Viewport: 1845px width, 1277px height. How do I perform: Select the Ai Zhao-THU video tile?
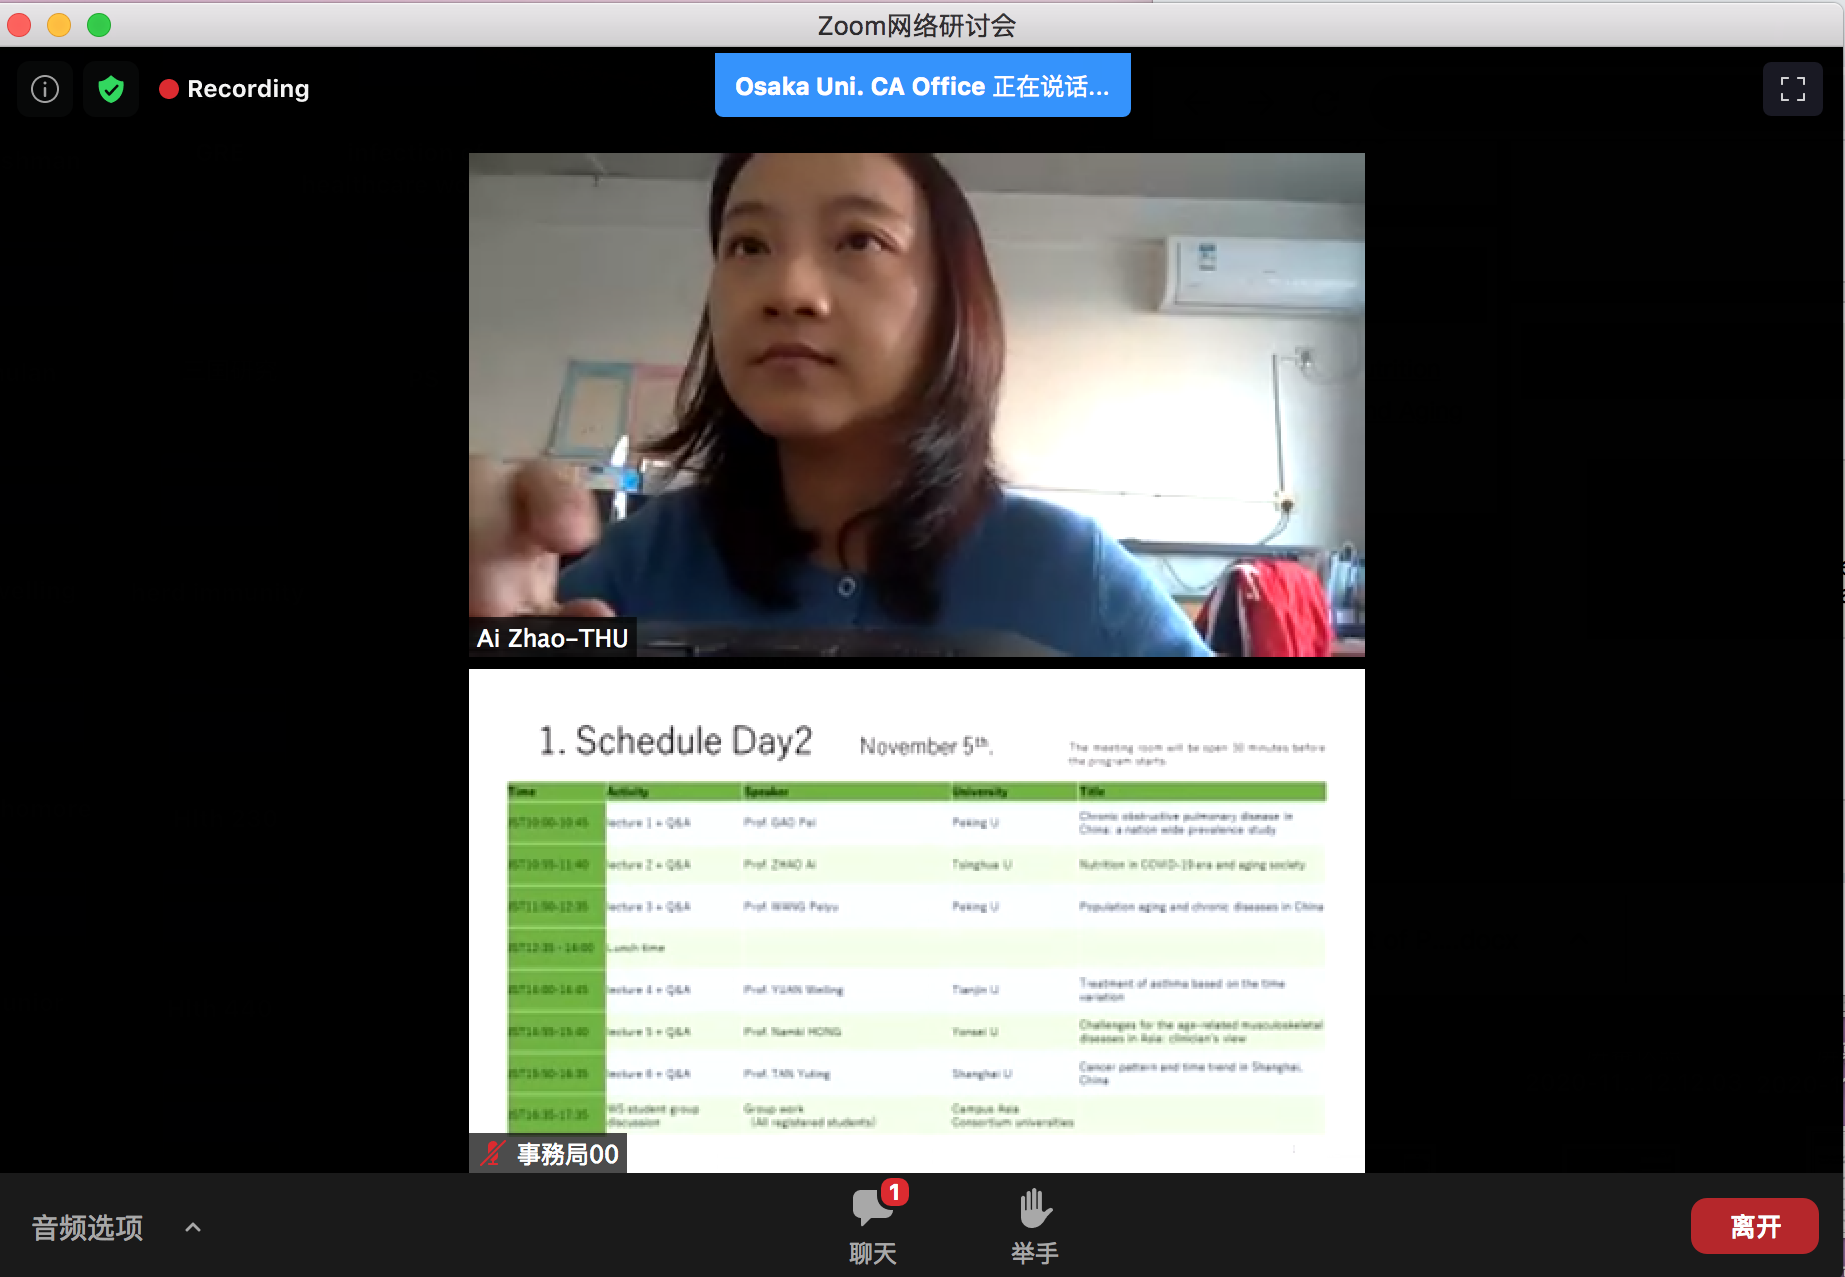(x=916, y=404)
